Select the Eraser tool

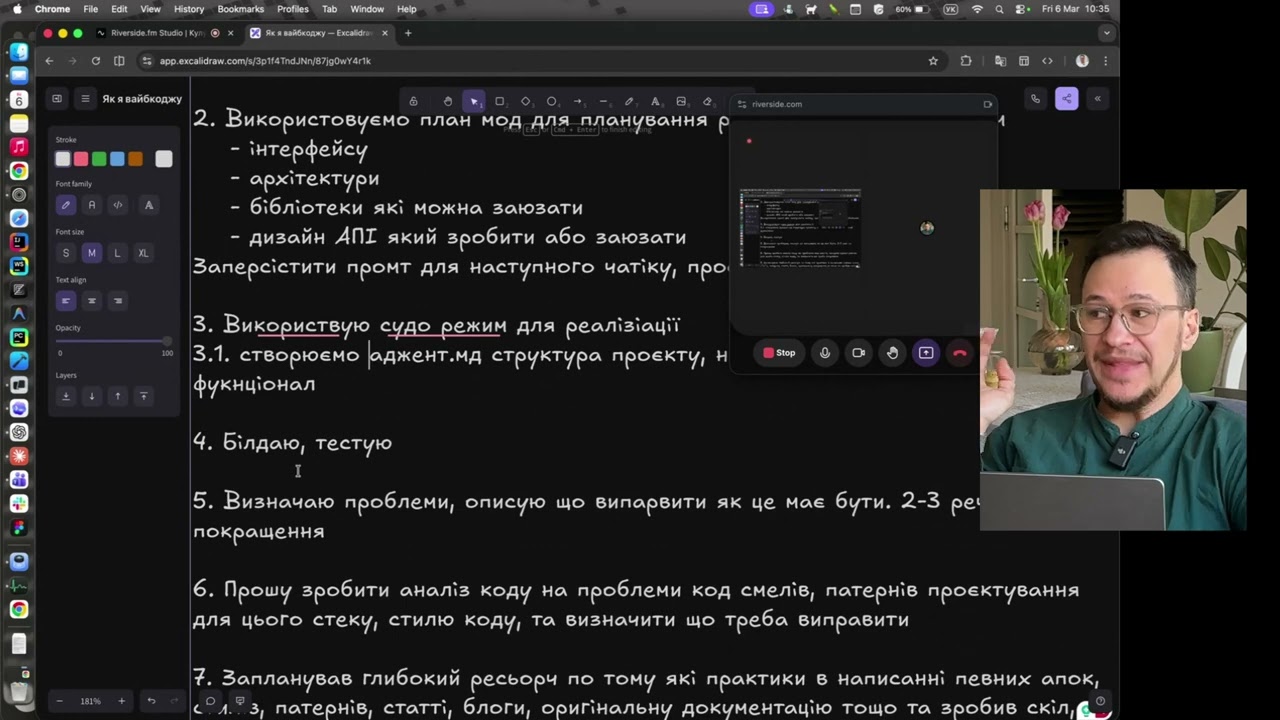click(707, 101)
